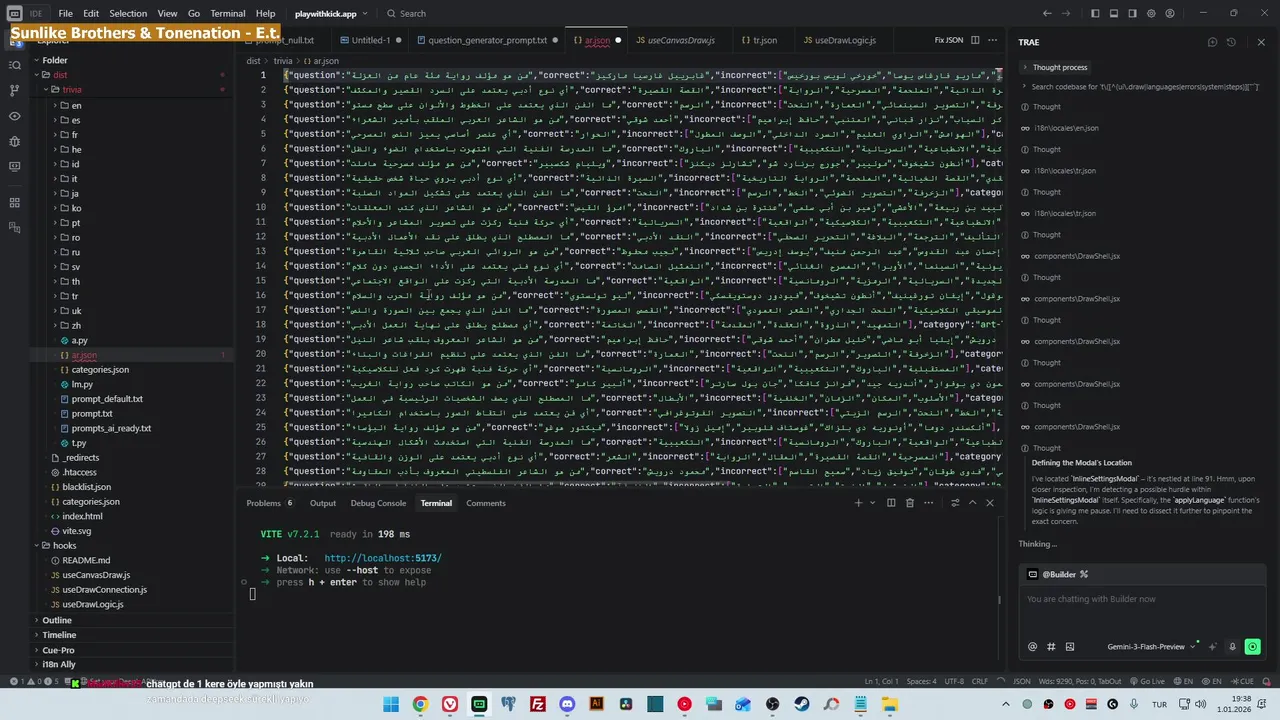Viewport: 1280px width, 720px height.
Task: Click the Fix JSON button
Action: (x=948, y=40)
